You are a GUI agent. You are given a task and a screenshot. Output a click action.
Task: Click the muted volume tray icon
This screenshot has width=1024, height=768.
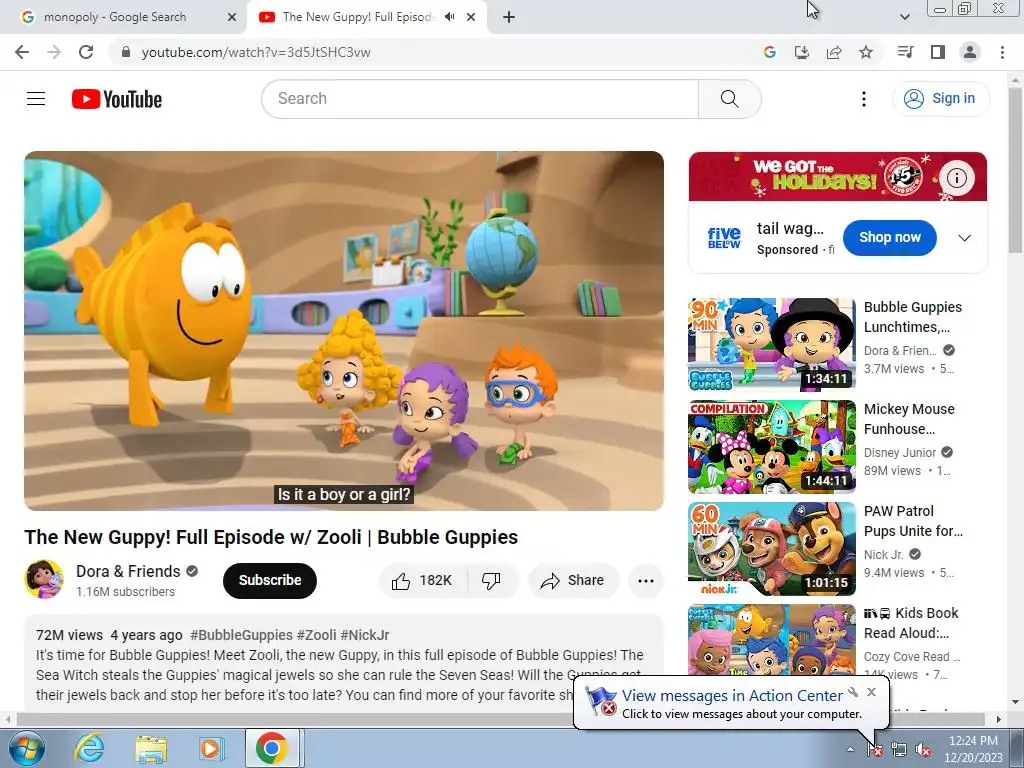[923, 750]
